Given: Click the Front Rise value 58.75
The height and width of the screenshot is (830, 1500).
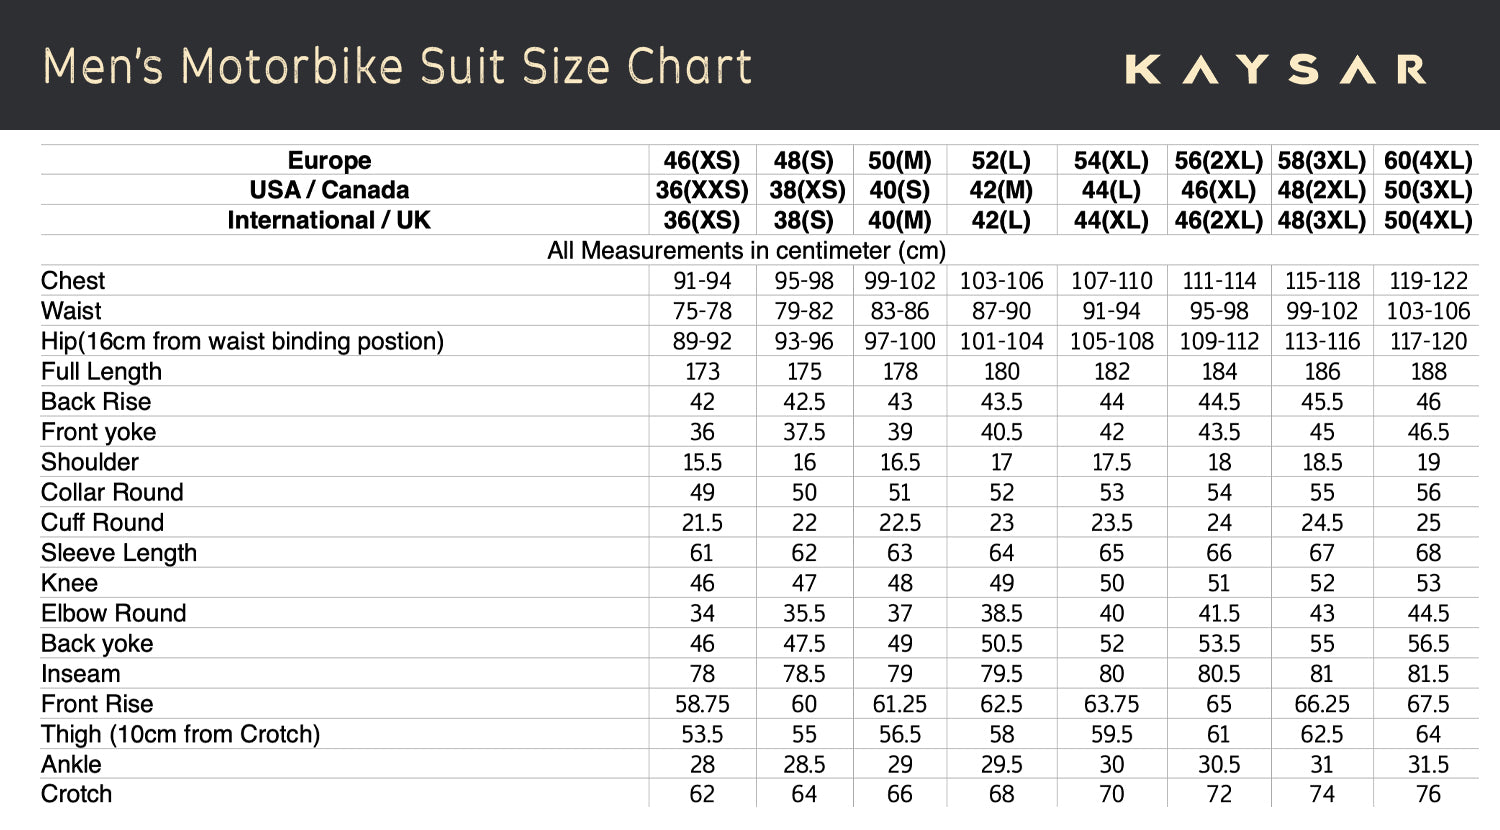Looking at the screenshot, I should click(x=702, y=704).
